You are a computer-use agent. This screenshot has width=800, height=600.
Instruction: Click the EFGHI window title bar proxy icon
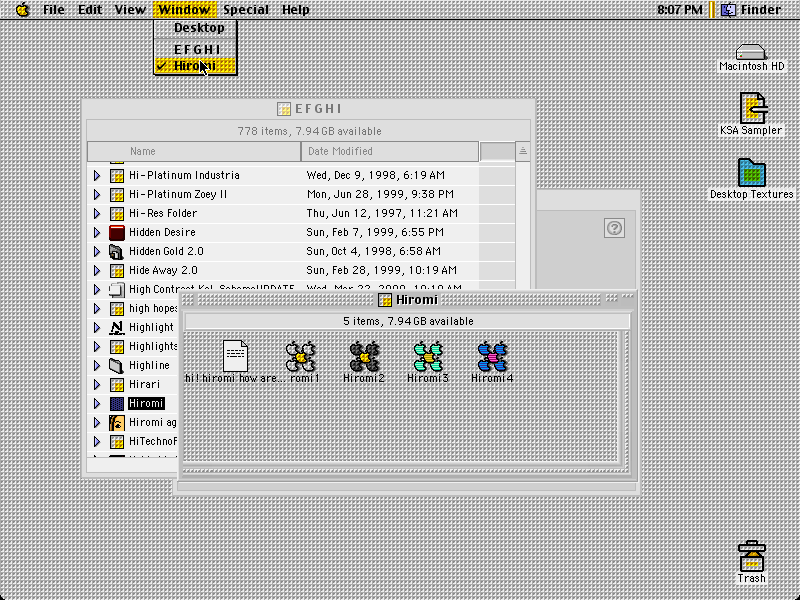[x=284, y=109]
